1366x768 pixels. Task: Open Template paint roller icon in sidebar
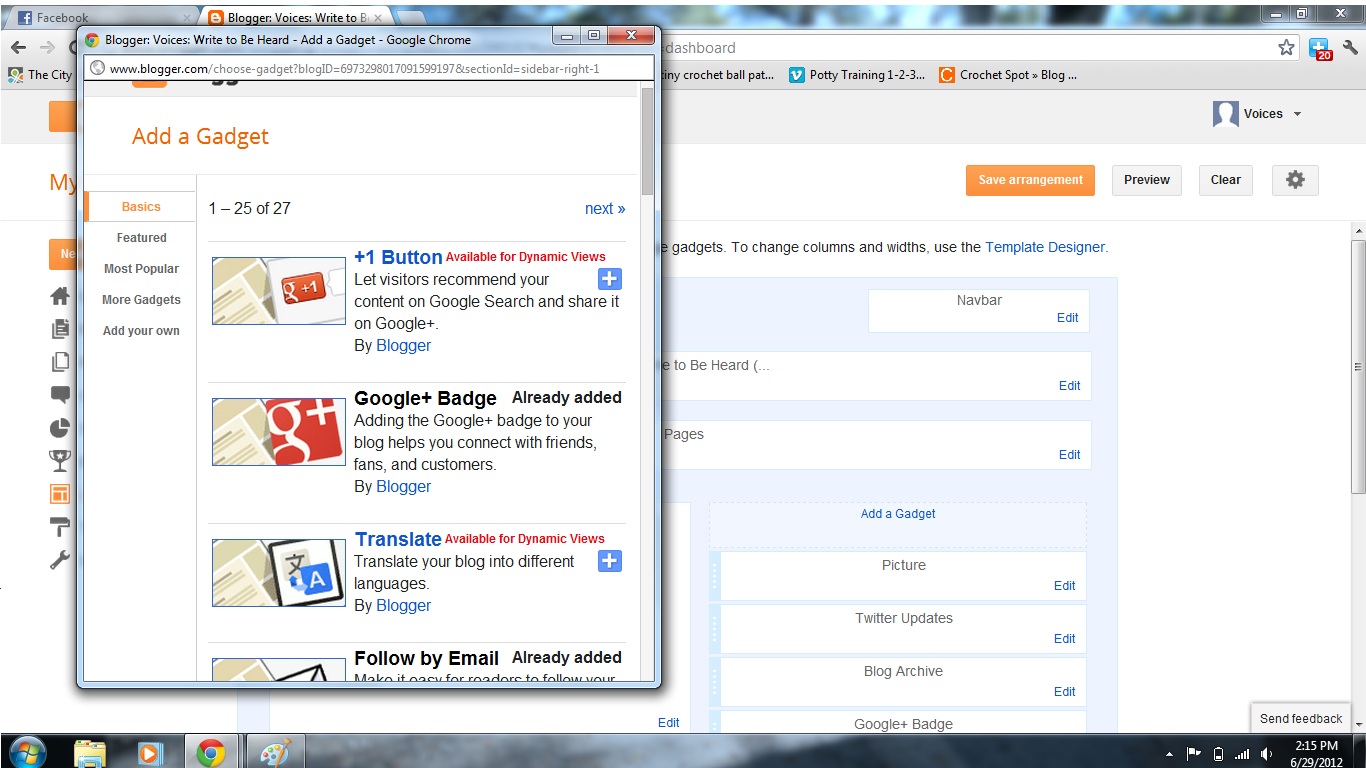click(x=60, y=527)
